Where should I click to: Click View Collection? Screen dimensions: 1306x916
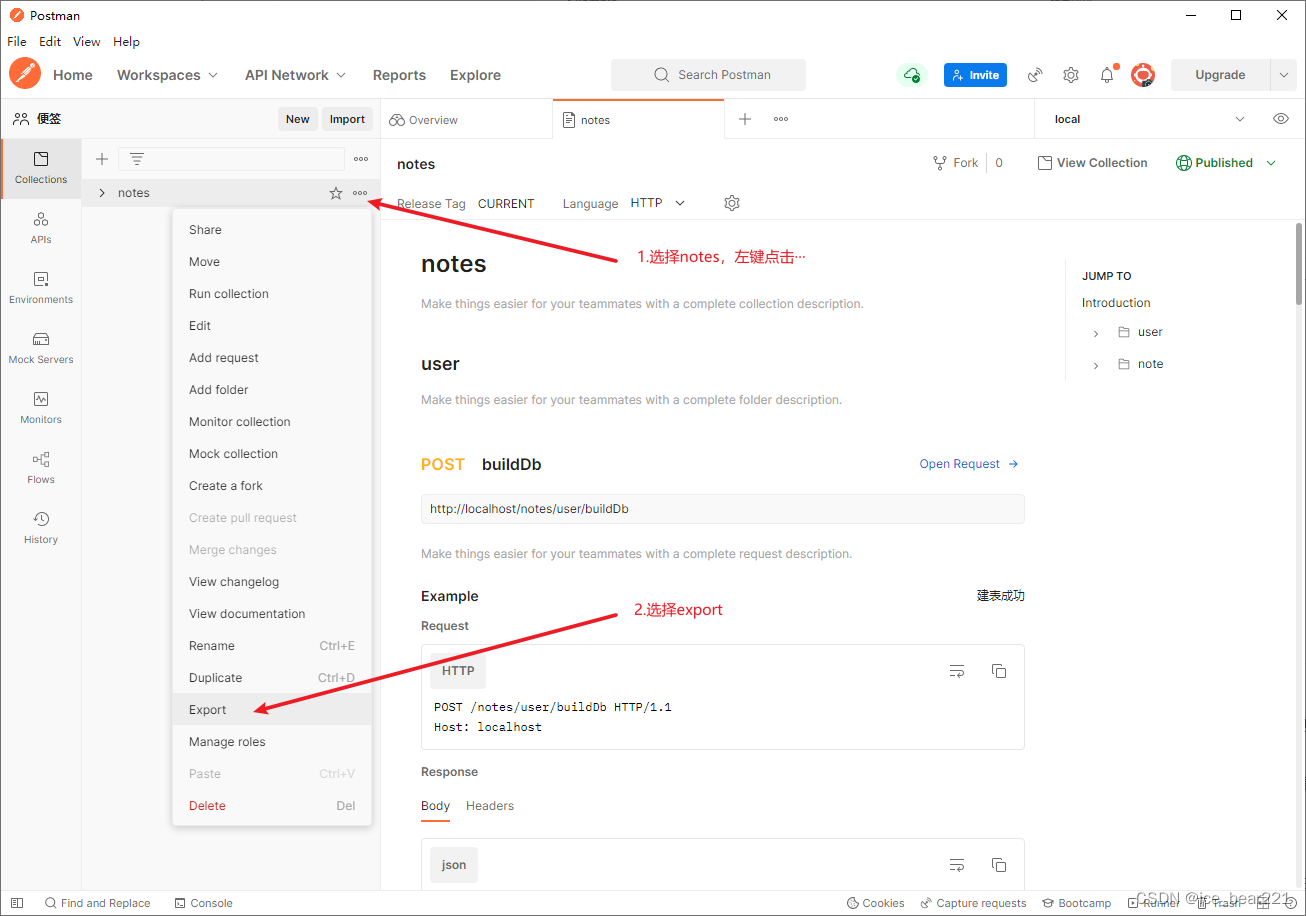[x=1092, y=163]
